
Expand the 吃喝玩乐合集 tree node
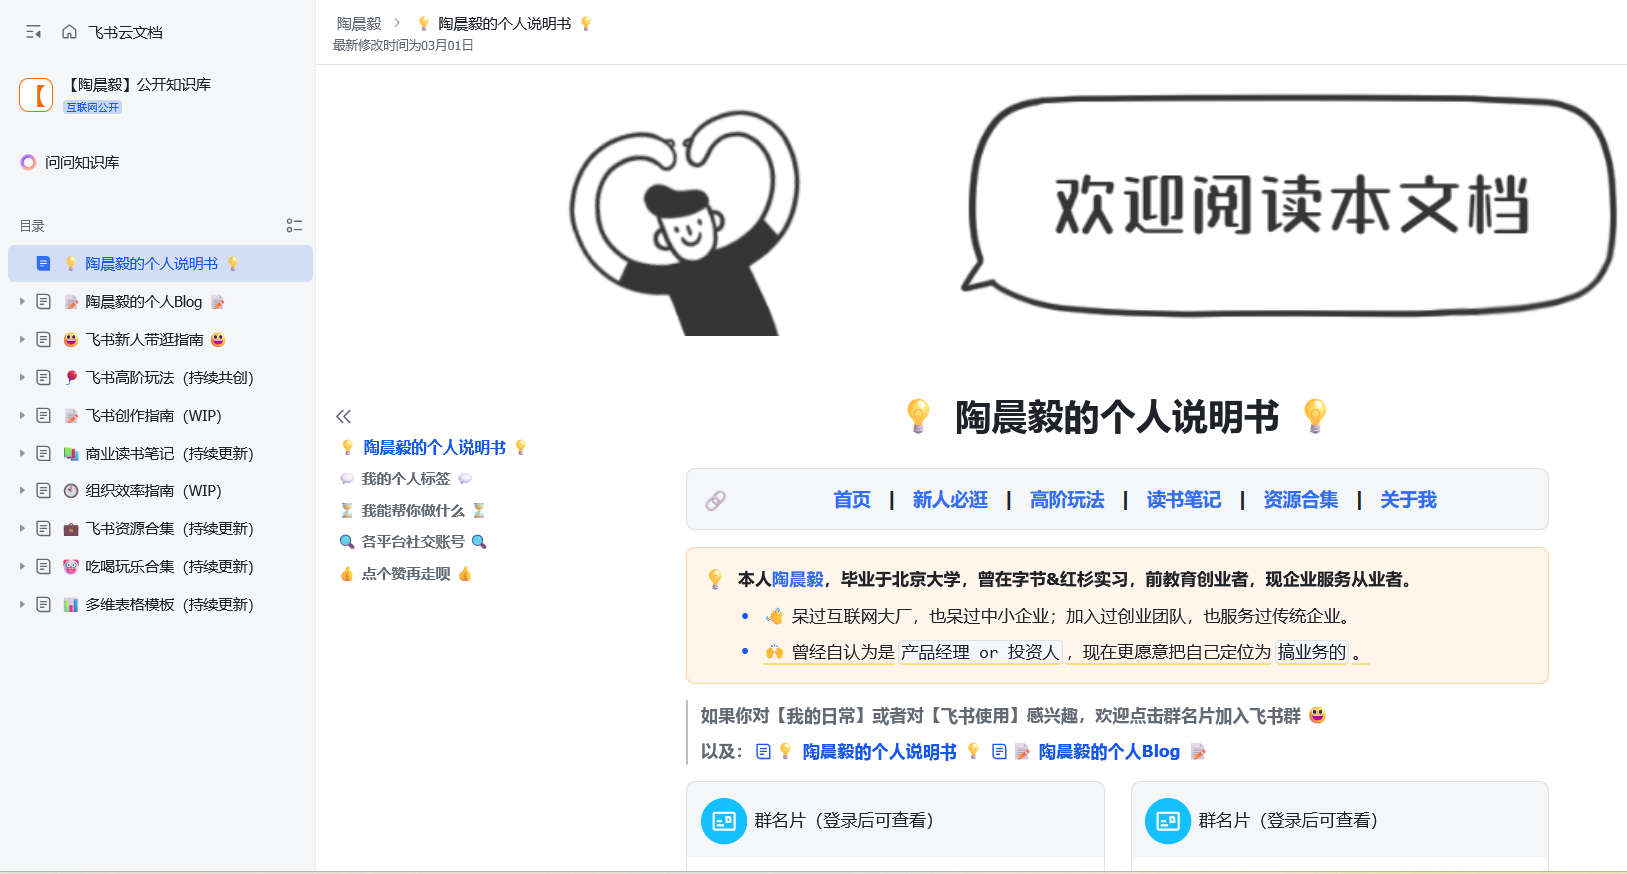pyautogui.click(x=22, y=566)
